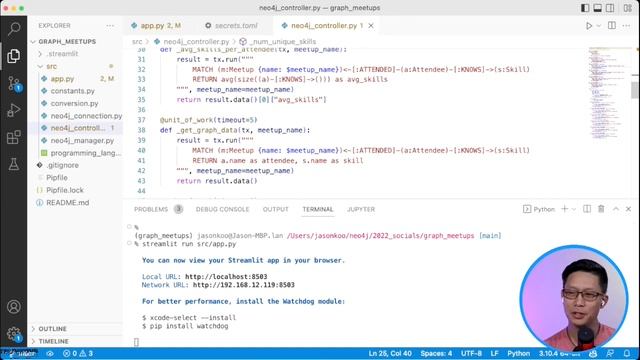Open the OUTPUT panel tab
Viewport: 640px width, 360px height.
(276, 209)
